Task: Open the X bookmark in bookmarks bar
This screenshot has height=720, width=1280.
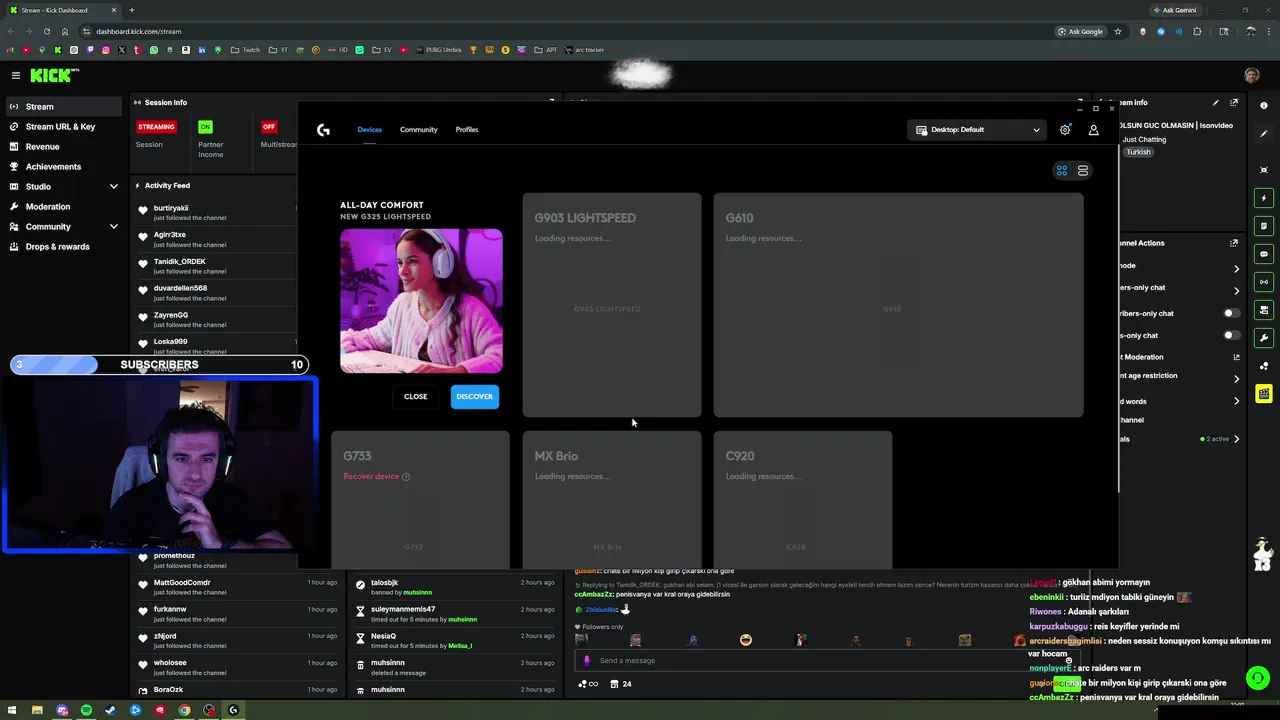Action: [122, 50]
